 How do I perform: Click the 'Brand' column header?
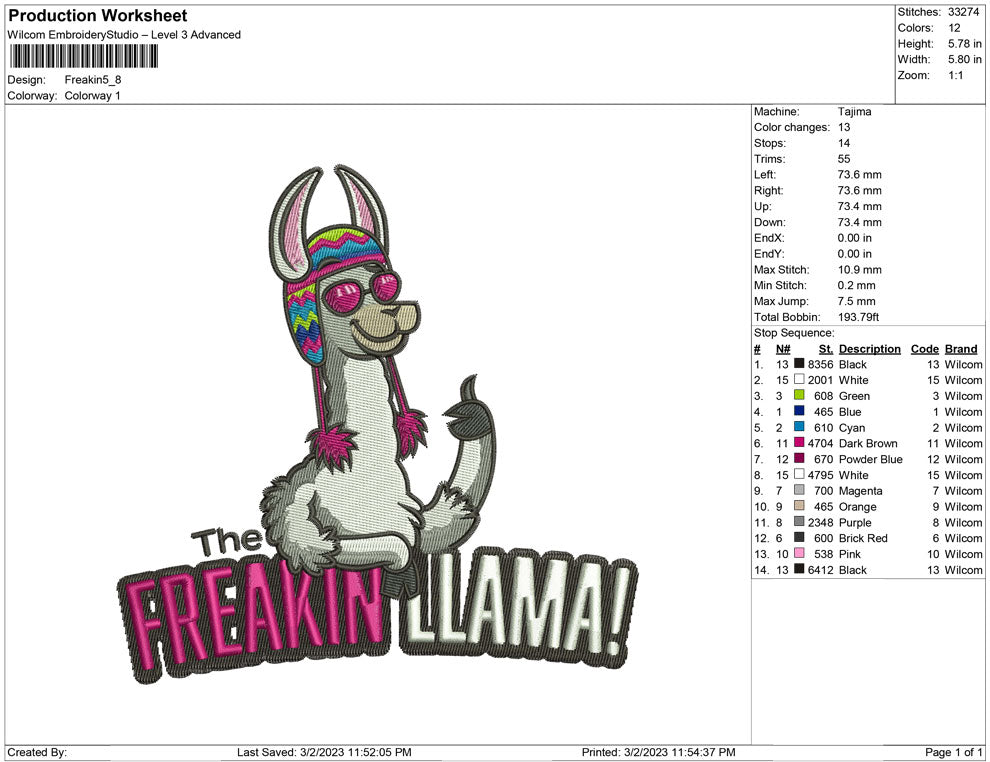[961, 349]
